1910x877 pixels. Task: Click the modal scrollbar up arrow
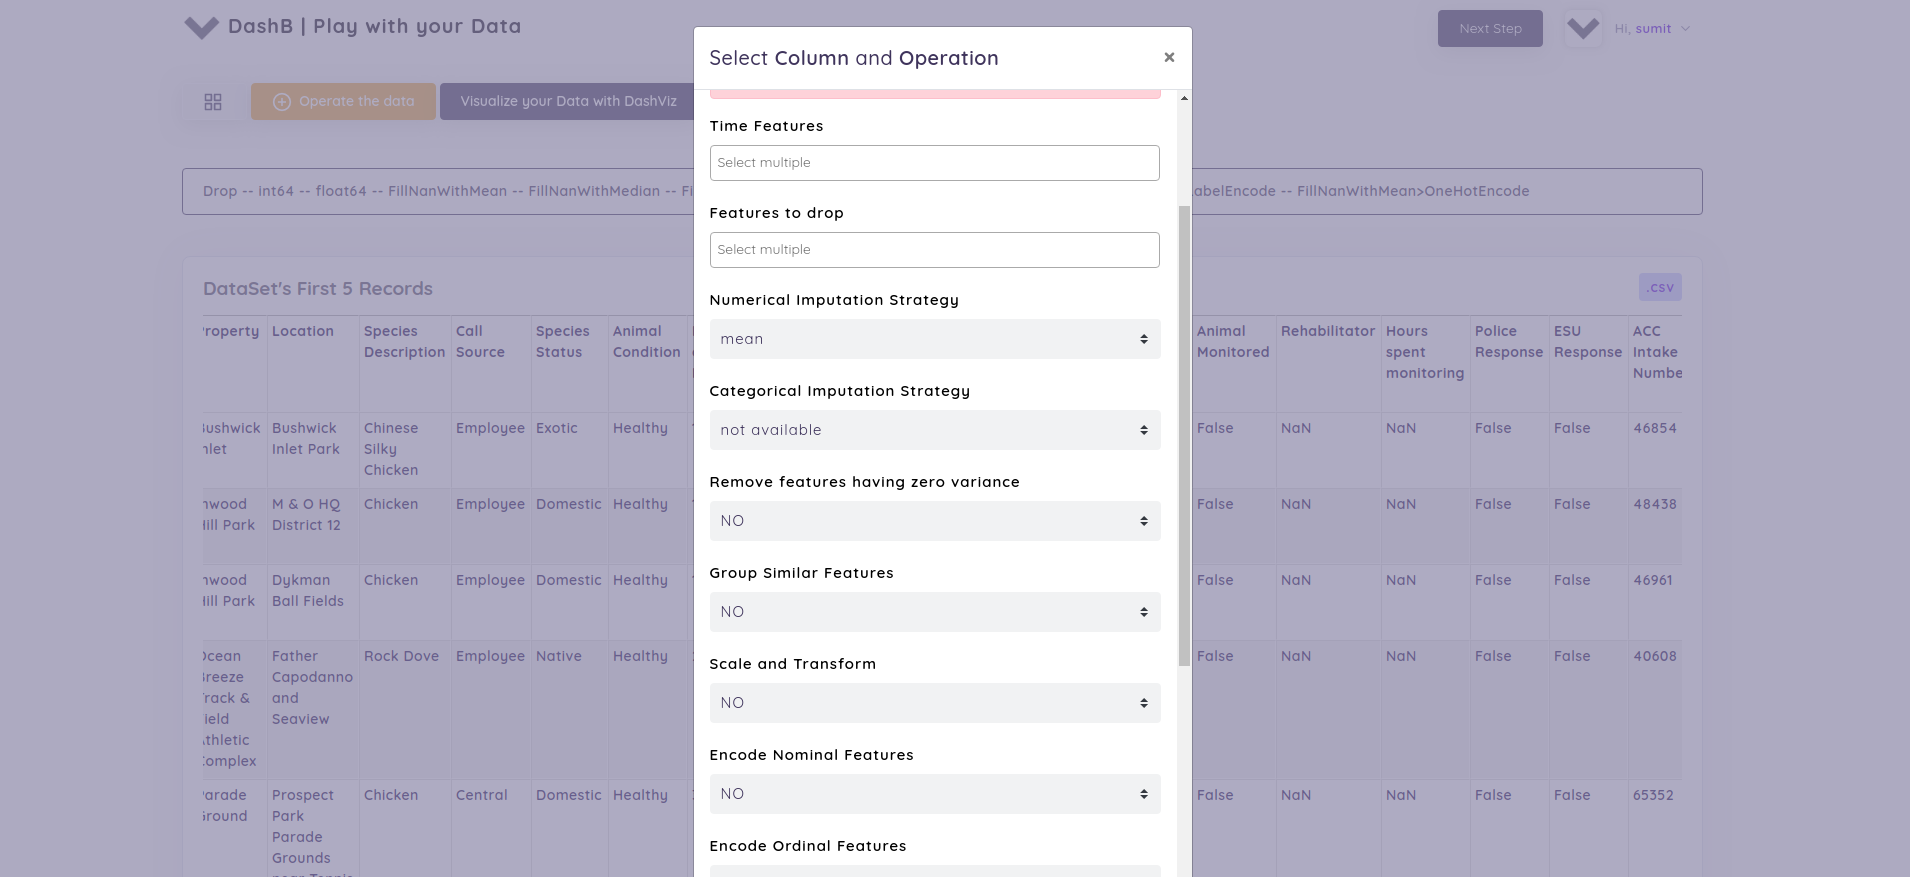tap(1184, 98)
